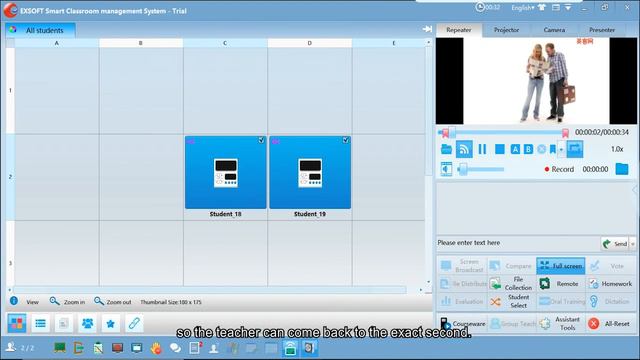Viewport: 640px width, 360px height.
Task: Click the end bookmark marker on timeline
Action: coord(565,133)
